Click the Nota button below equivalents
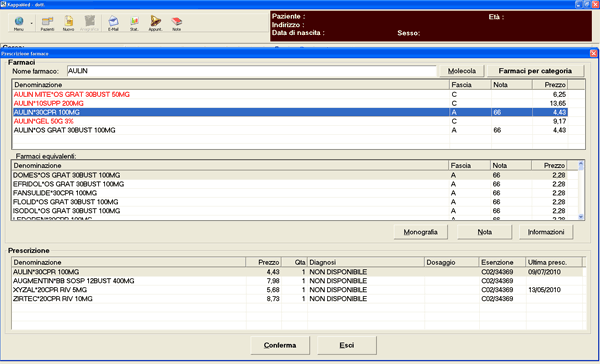This screenshot has width=600, height=364. [x=484, y=232]
